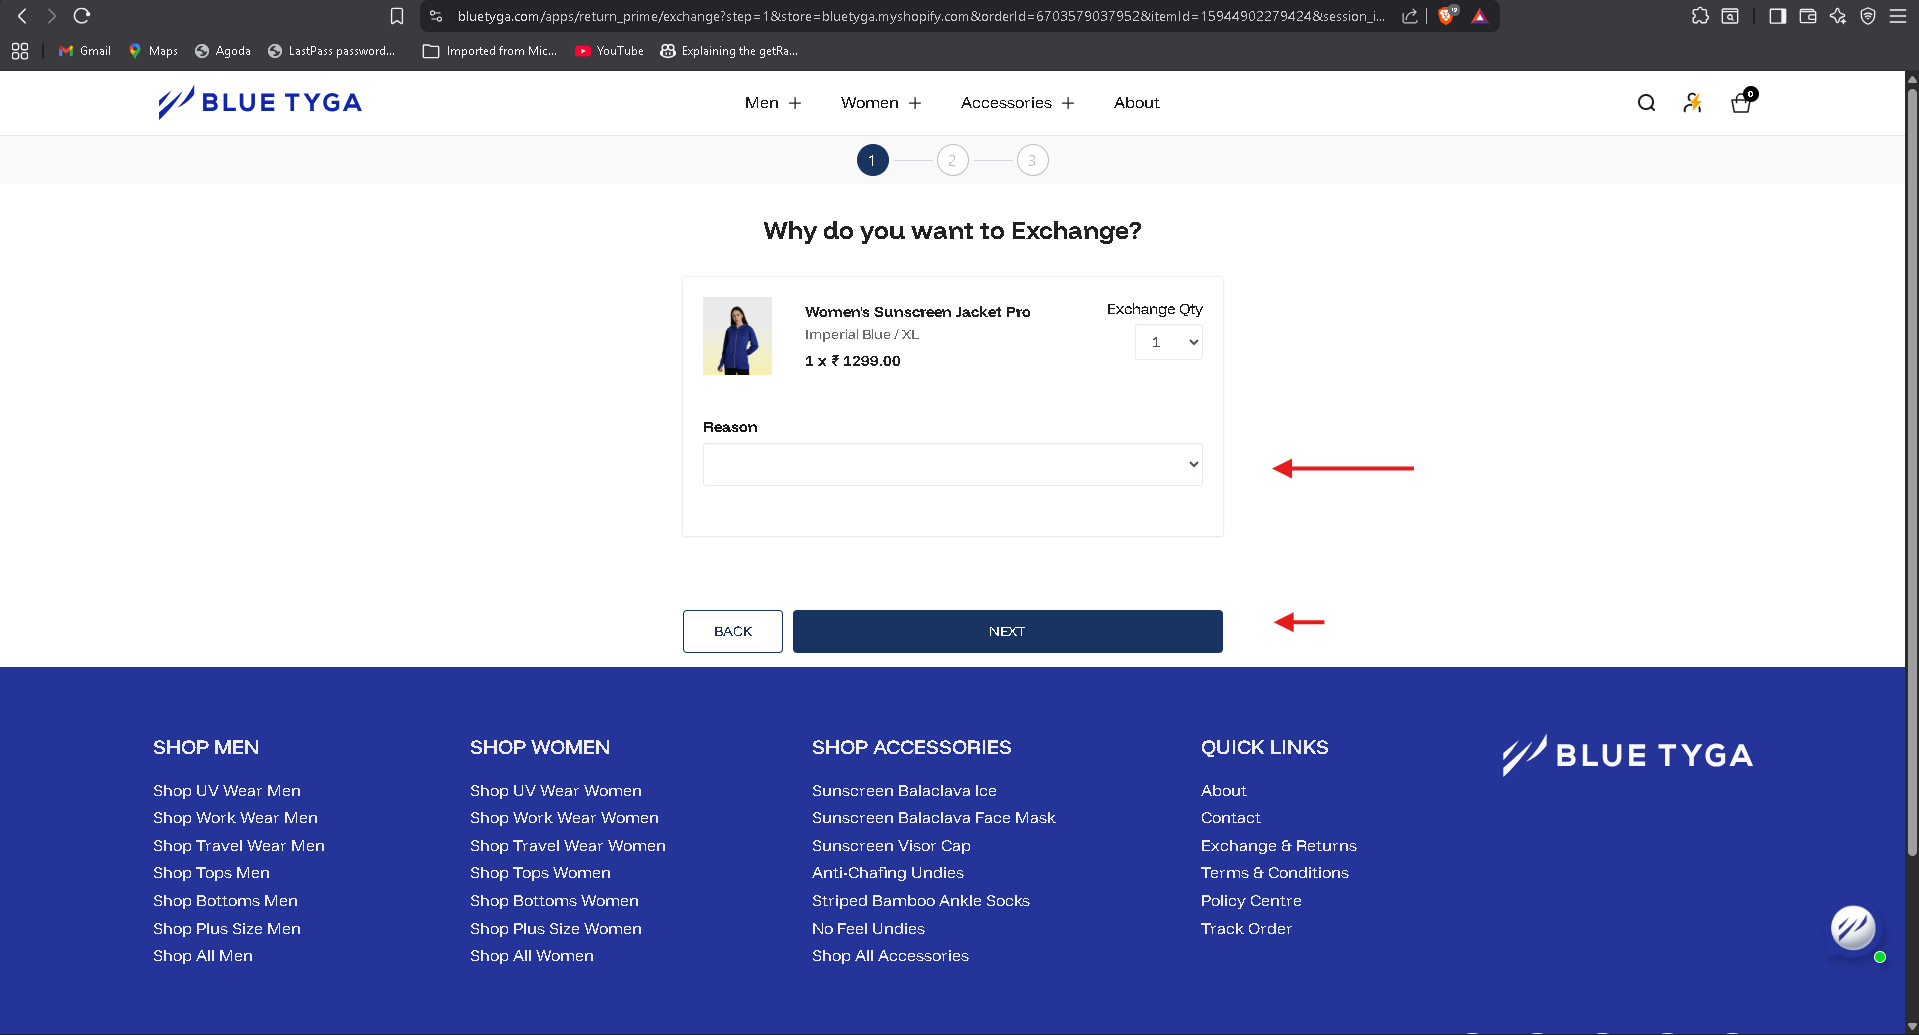The width and height of the screenshot is (1919, 1035).
Task: Open site information icon beside the URL
Action: point(436,16)
